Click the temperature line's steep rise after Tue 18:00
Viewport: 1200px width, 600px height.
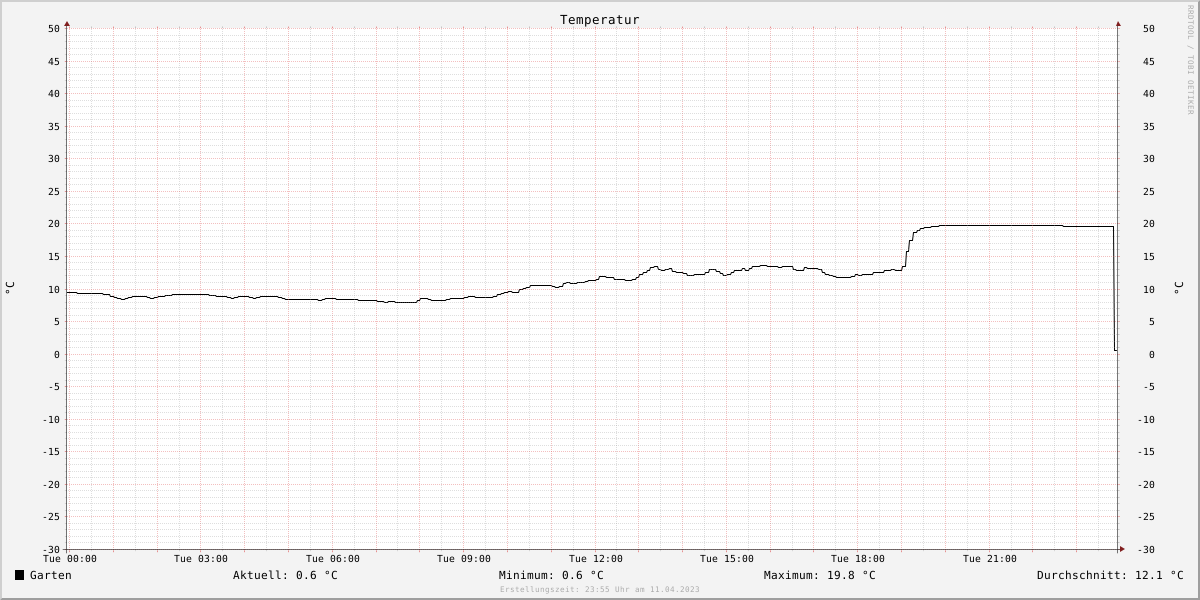tap(909, 248)
